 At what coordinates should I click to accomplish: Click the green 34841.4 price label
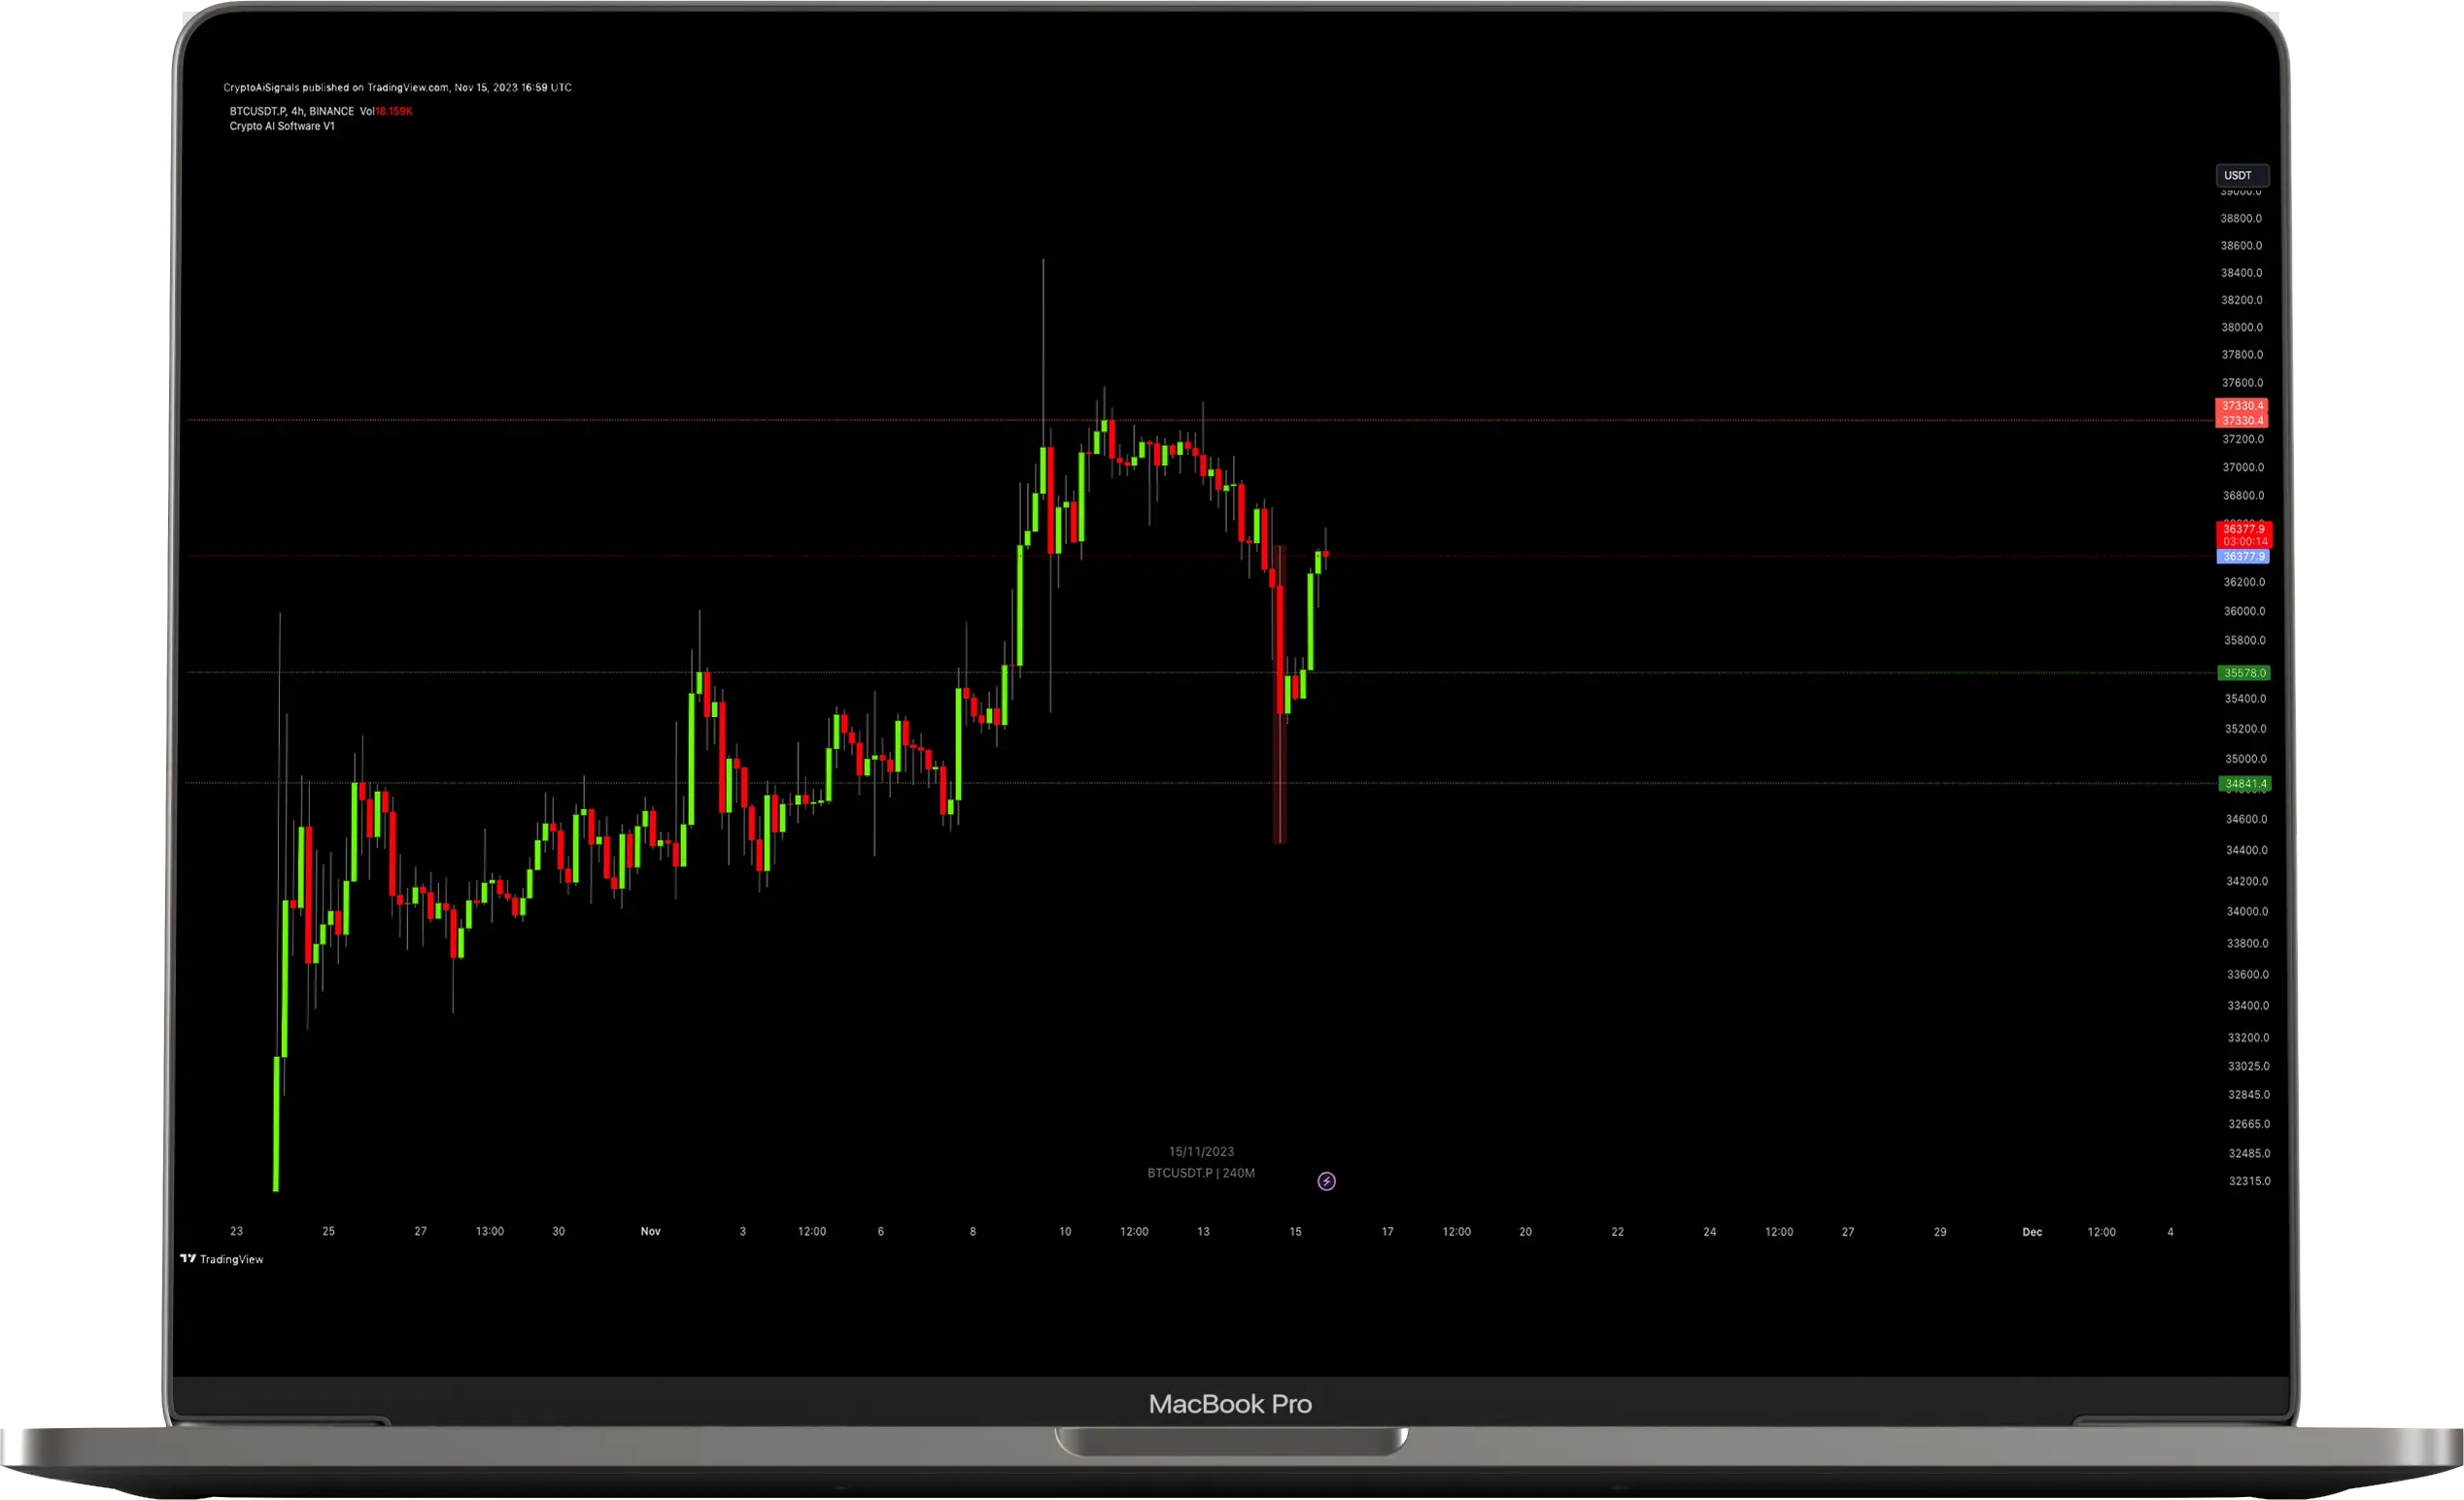point(2244,784)
